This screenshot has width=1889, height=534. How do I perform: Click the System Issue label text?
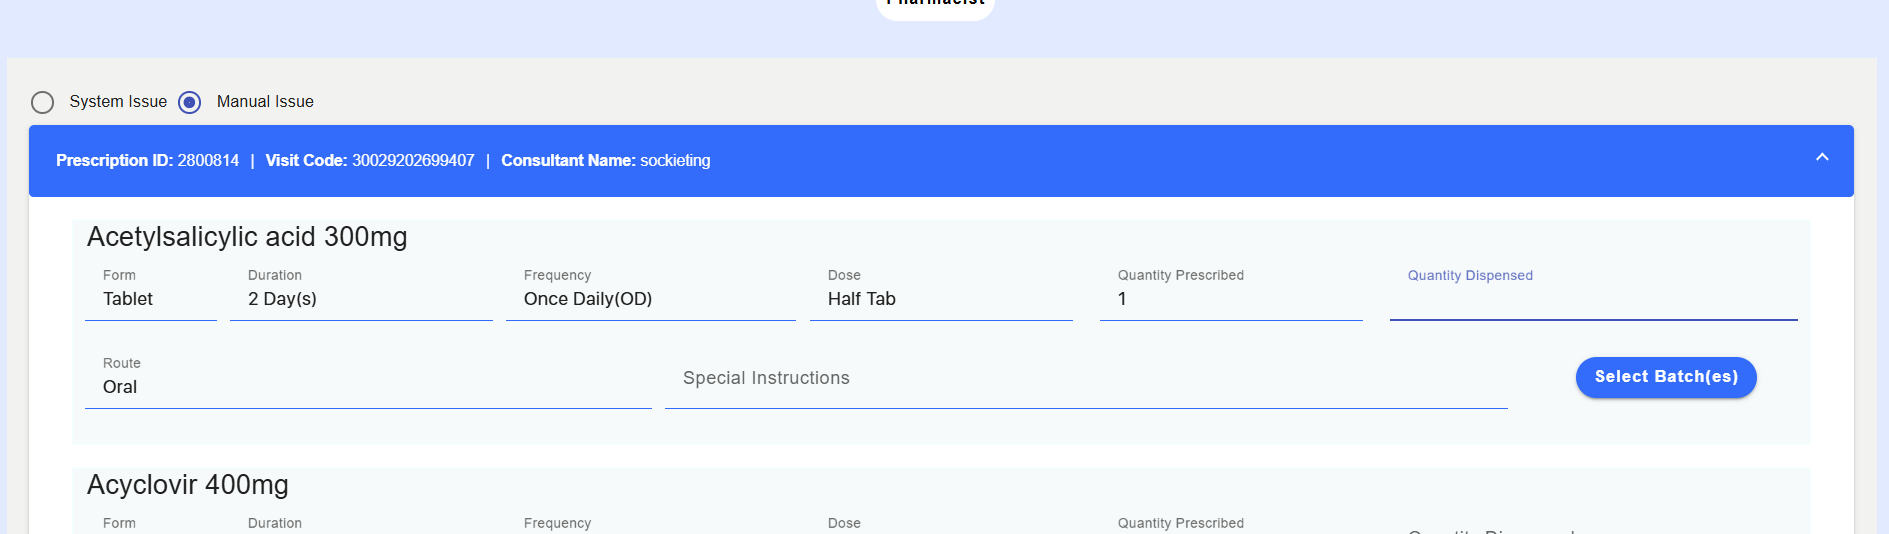[118, 102]
